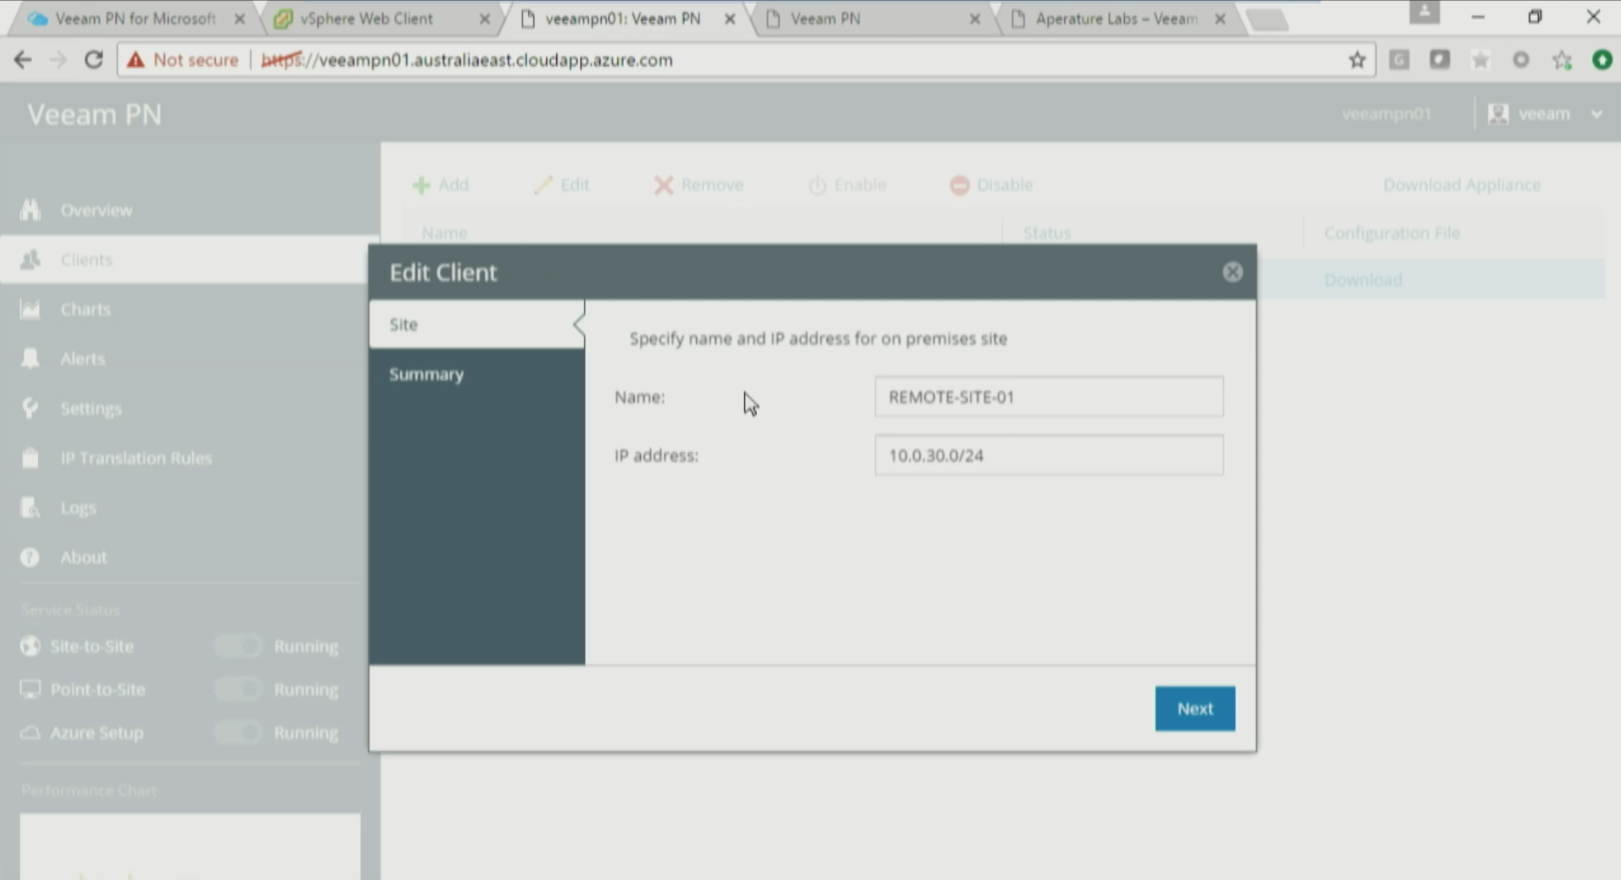1621x880 pixels.
Task: Click the veeam user avatar icon
Action: coord(1498,114)
